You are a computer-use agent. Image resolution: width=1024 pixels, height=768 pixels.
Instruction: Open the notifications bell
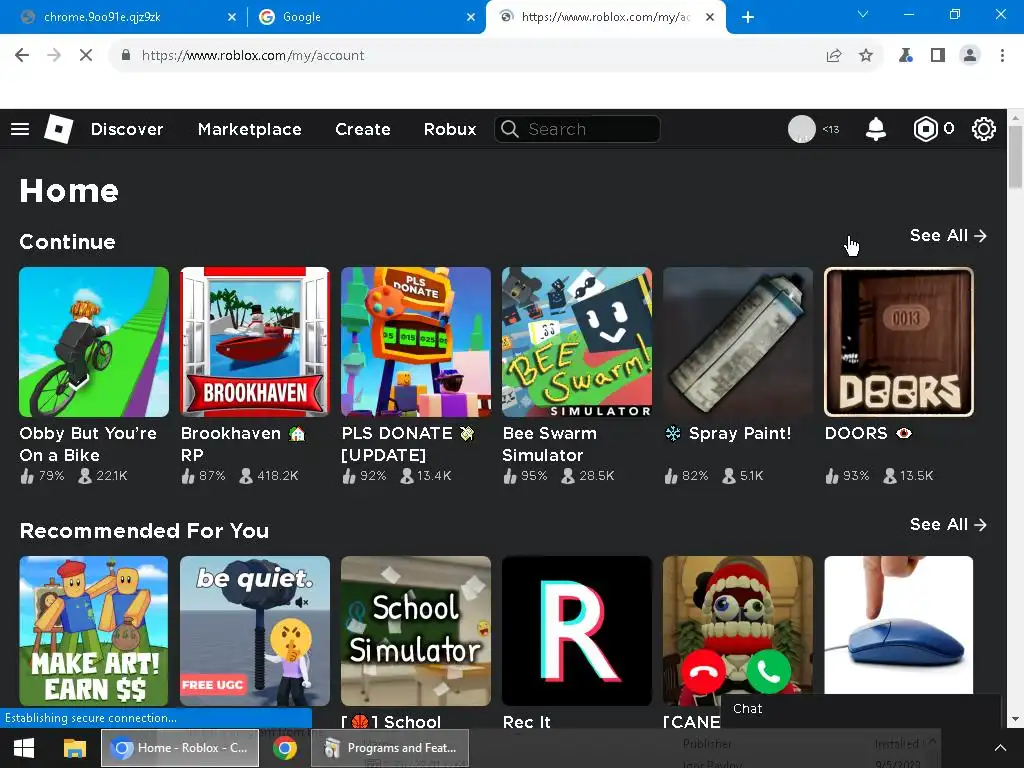pyautogui.click(x=876, y=129)
